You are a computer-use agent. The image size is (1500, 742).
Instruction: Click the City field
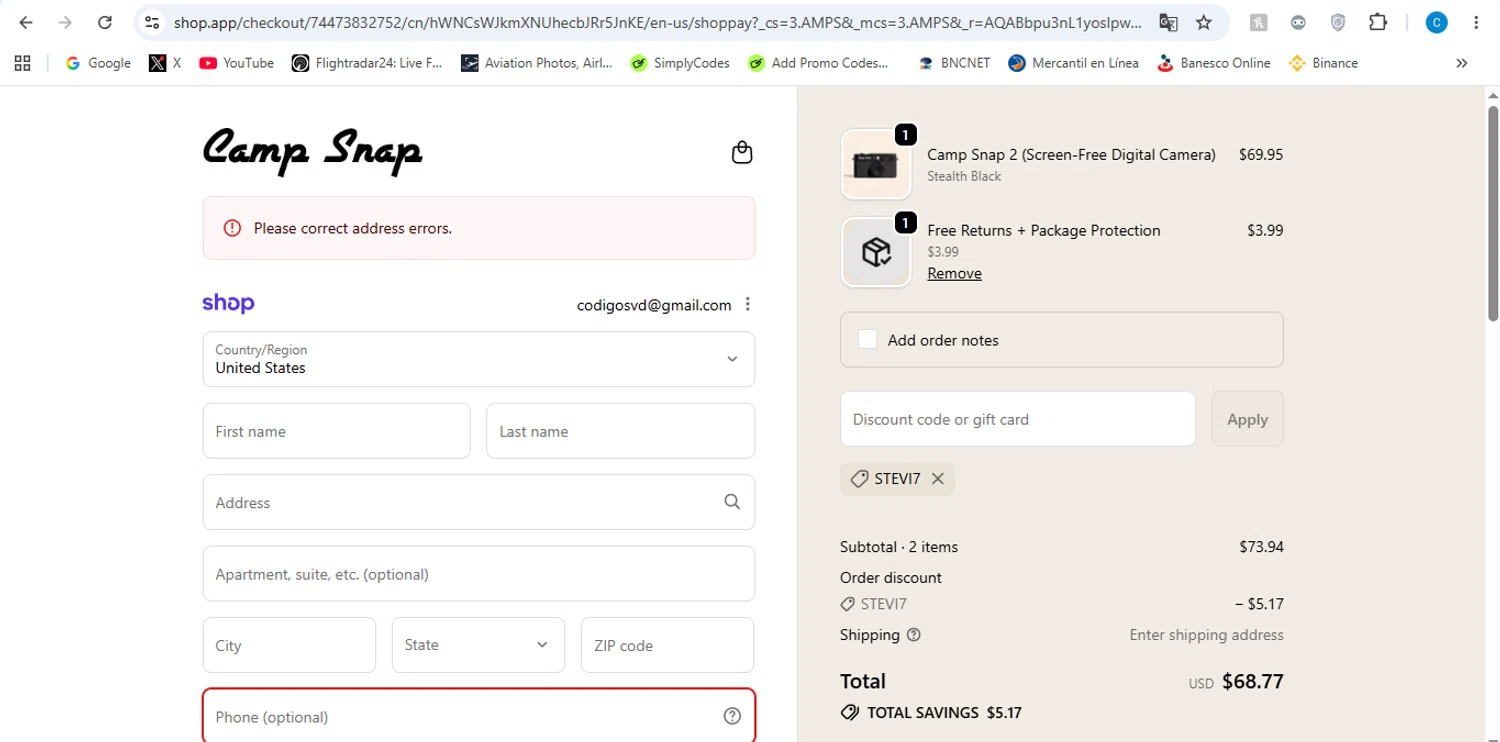point(289,645)
